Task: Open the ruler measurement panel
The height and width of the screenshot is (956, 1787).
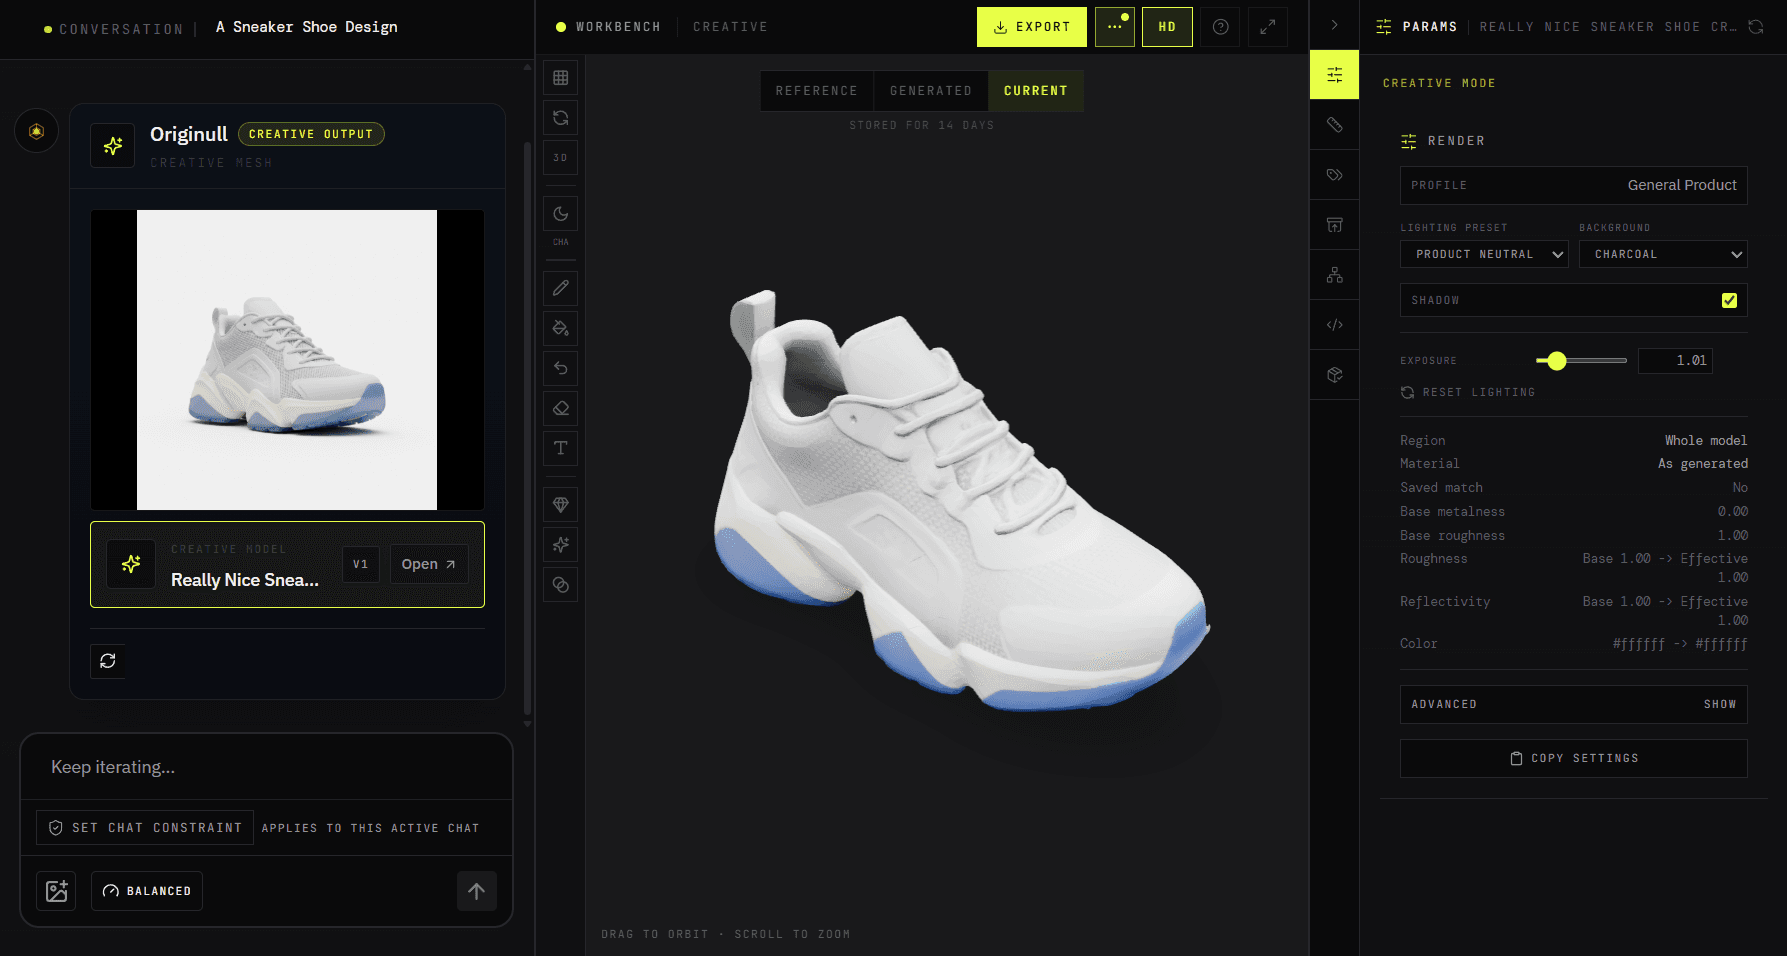Action: 1334,125
